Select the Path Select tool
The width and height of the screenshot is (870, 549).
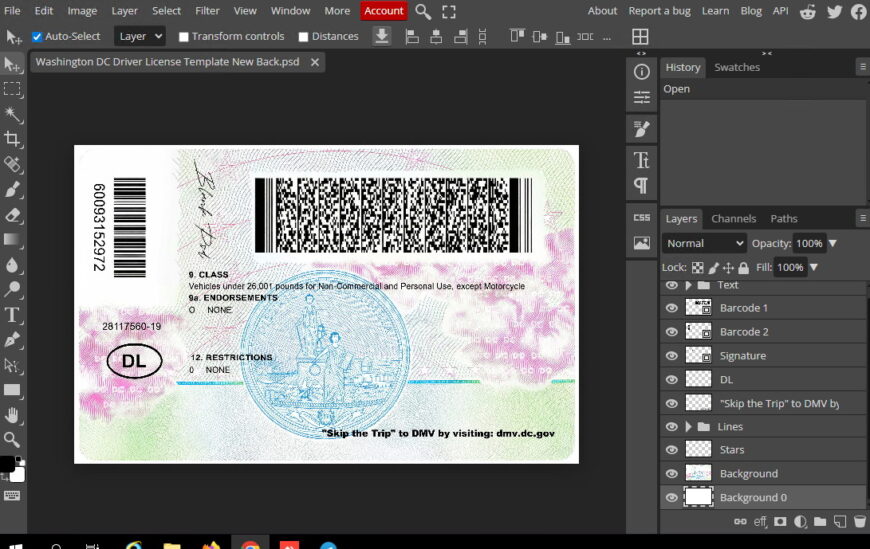pyautogui.click(x=12, y=365)
